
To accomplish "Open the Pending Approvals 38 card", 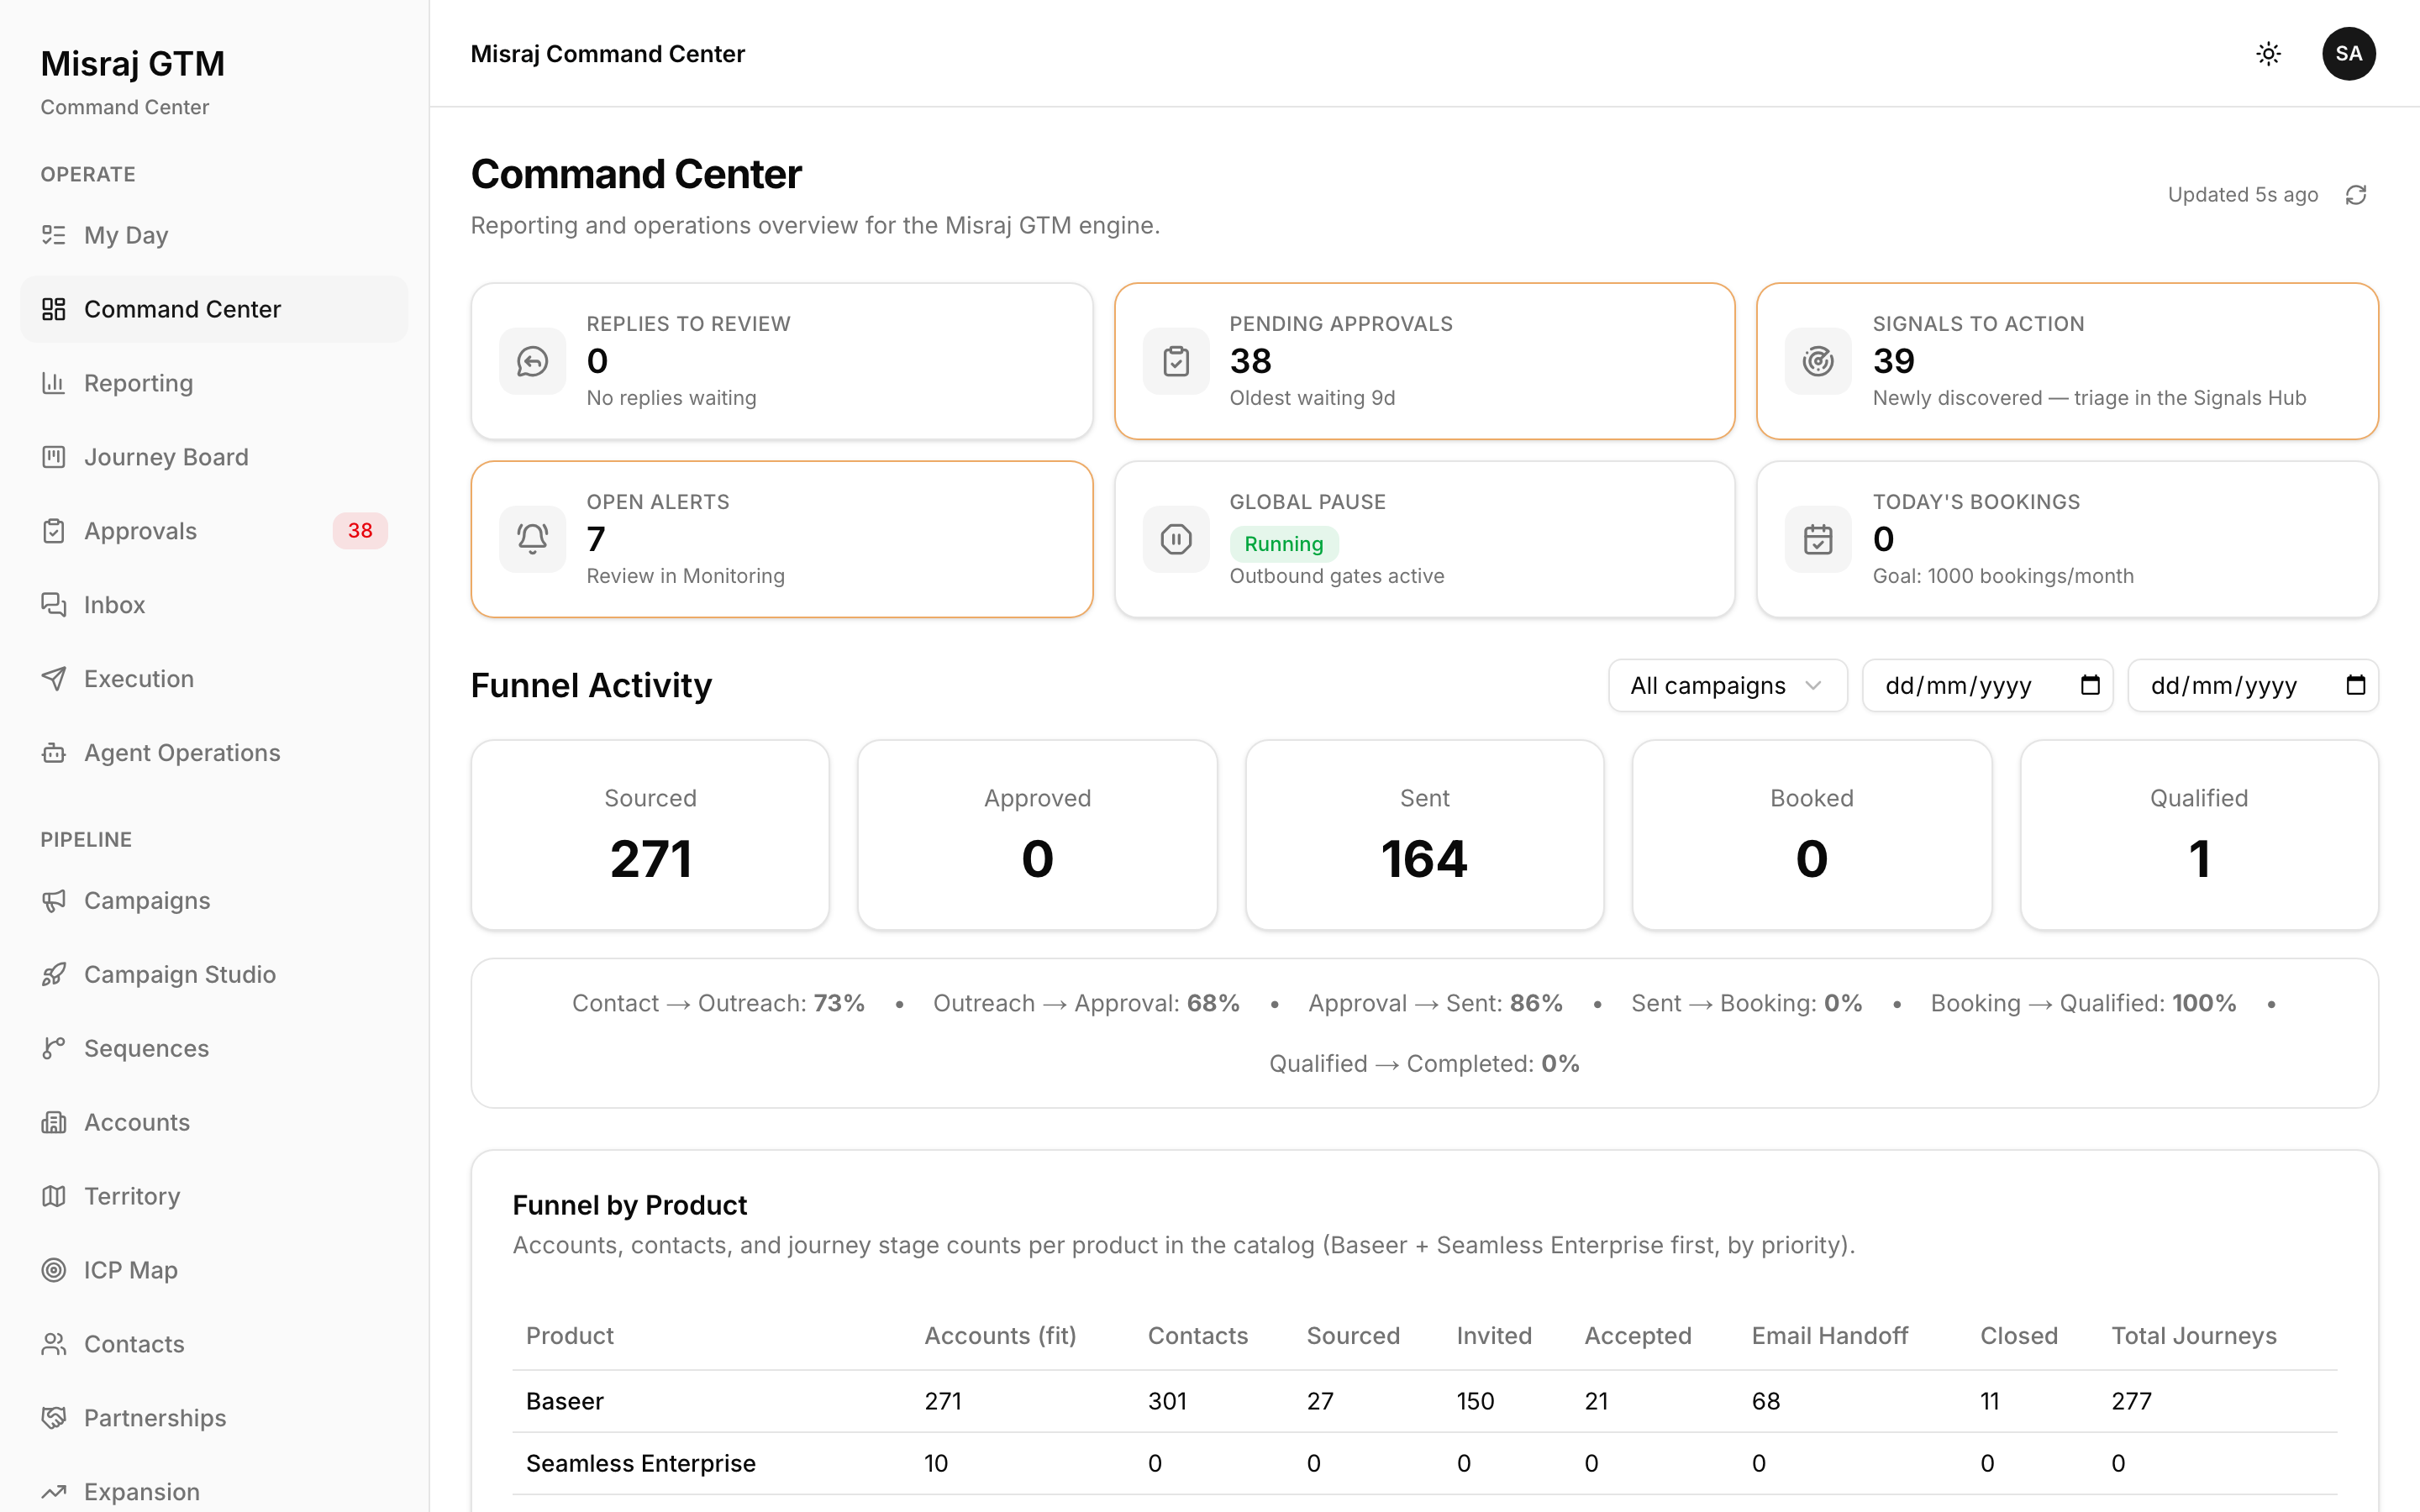I will coord(1424,361).
